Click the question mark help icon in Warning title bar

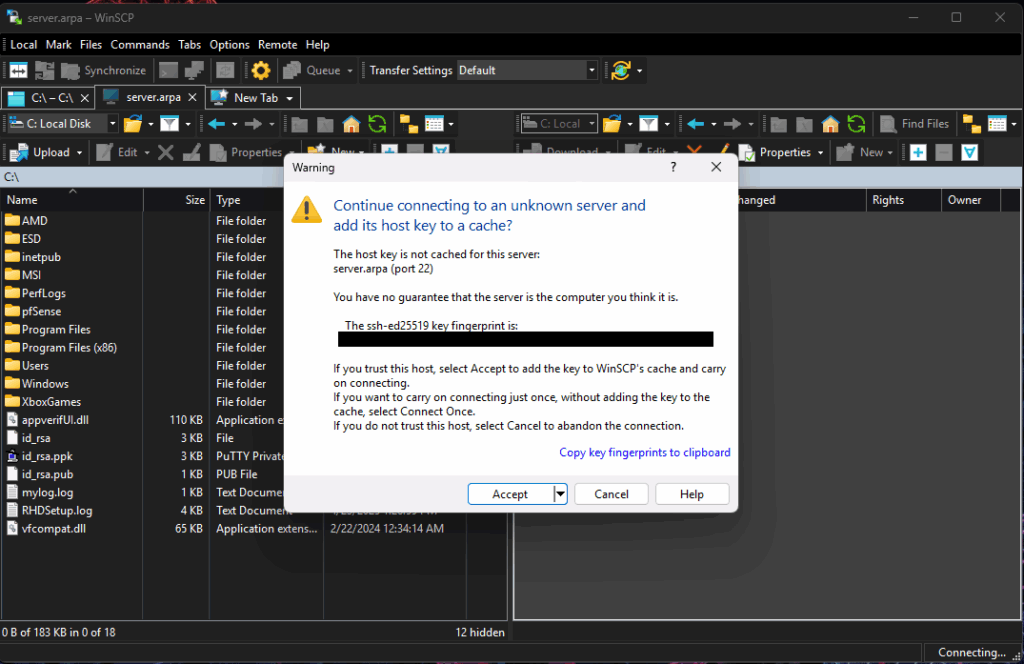[673, 167]
